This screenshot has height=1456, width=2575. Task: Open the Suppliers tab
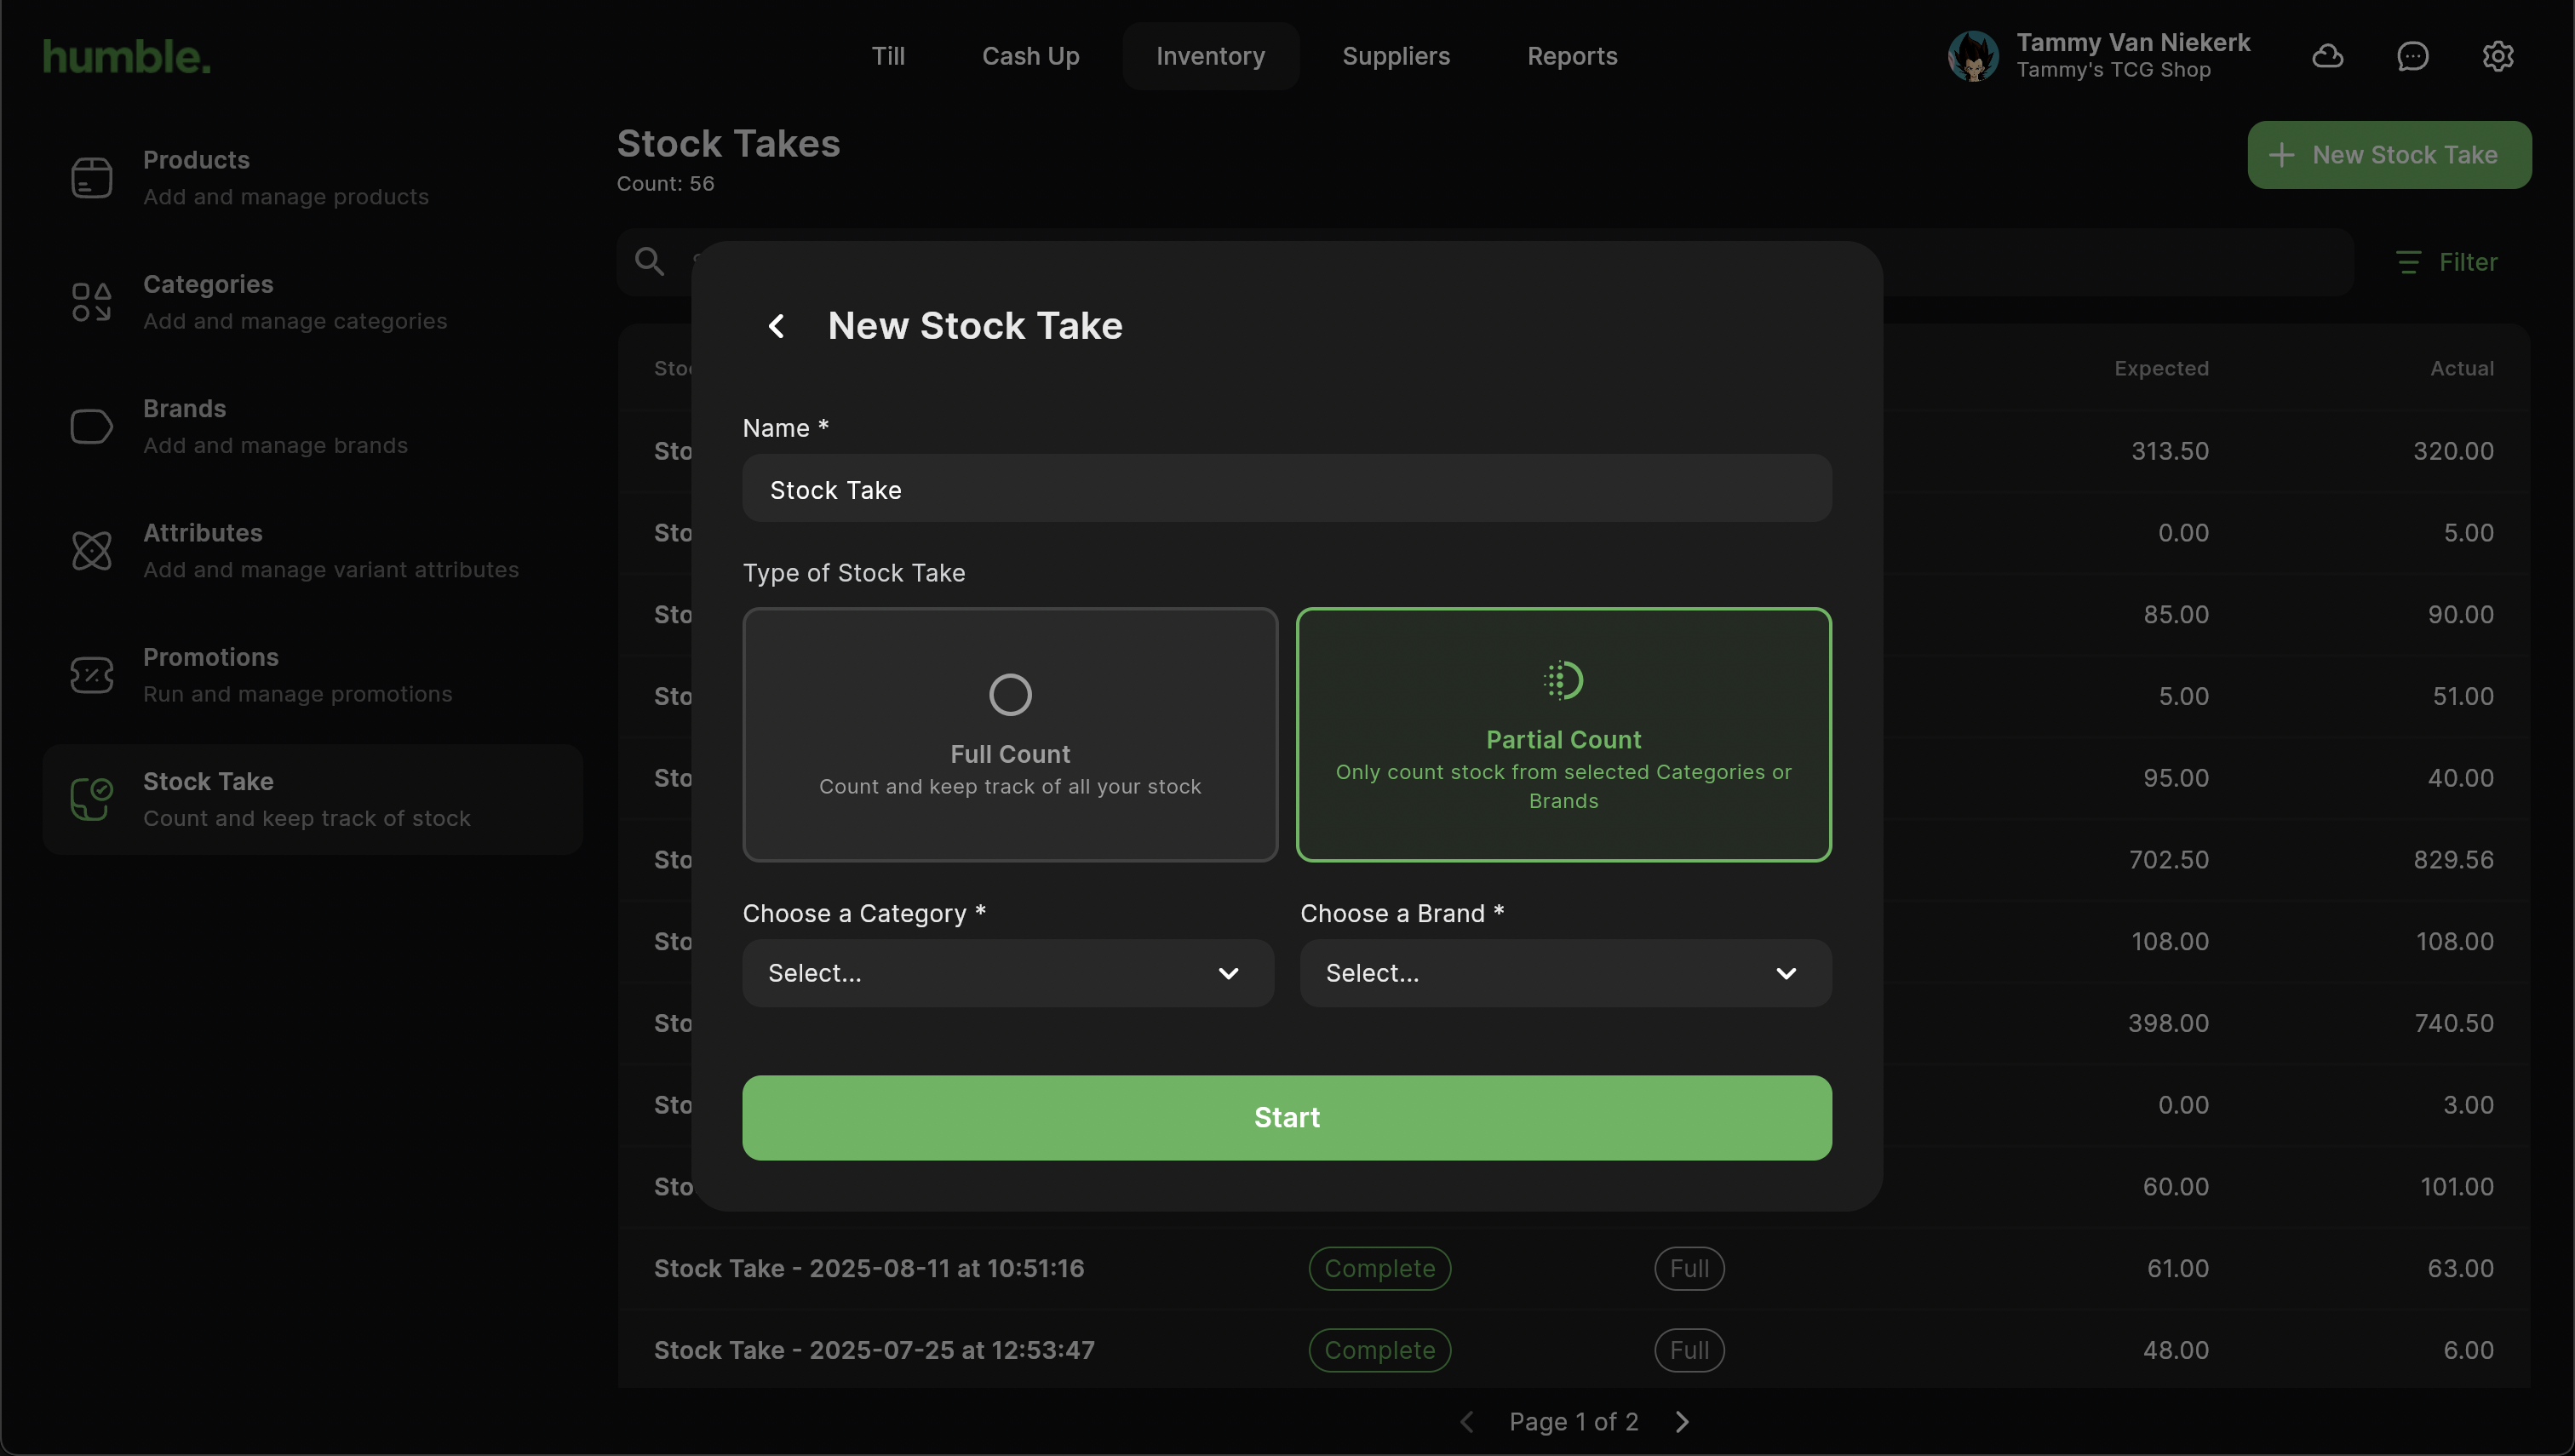coord(1395,56)
